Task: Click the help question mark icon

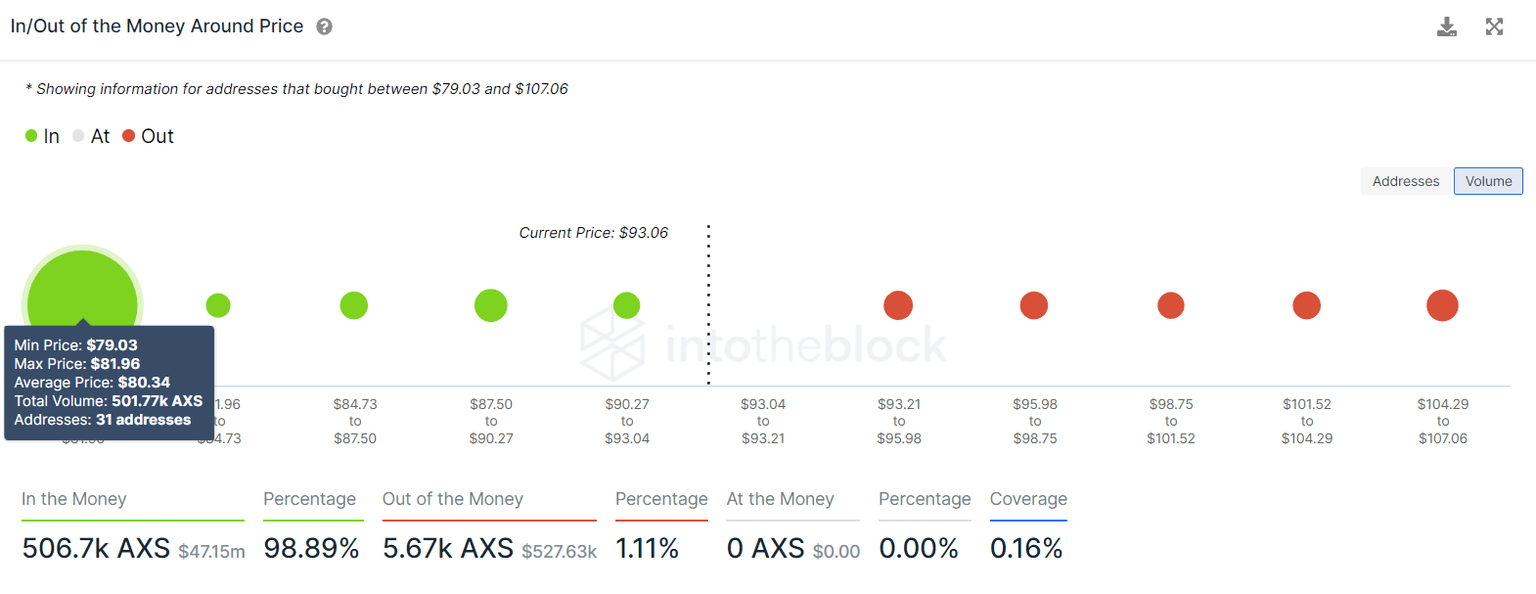Action: tap(324, 27)
